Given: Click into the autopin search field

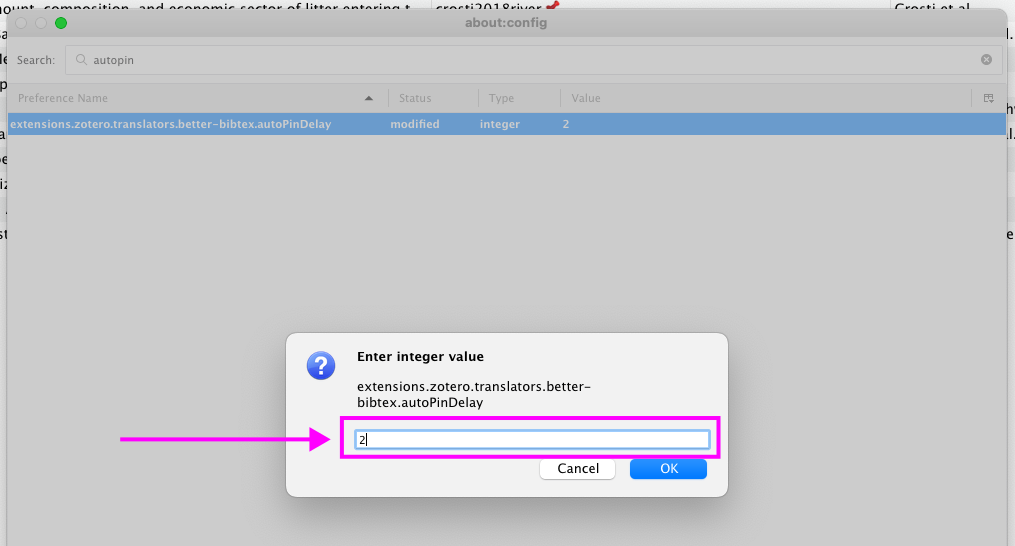Looking at the screenshot, I should coord(530,60).
